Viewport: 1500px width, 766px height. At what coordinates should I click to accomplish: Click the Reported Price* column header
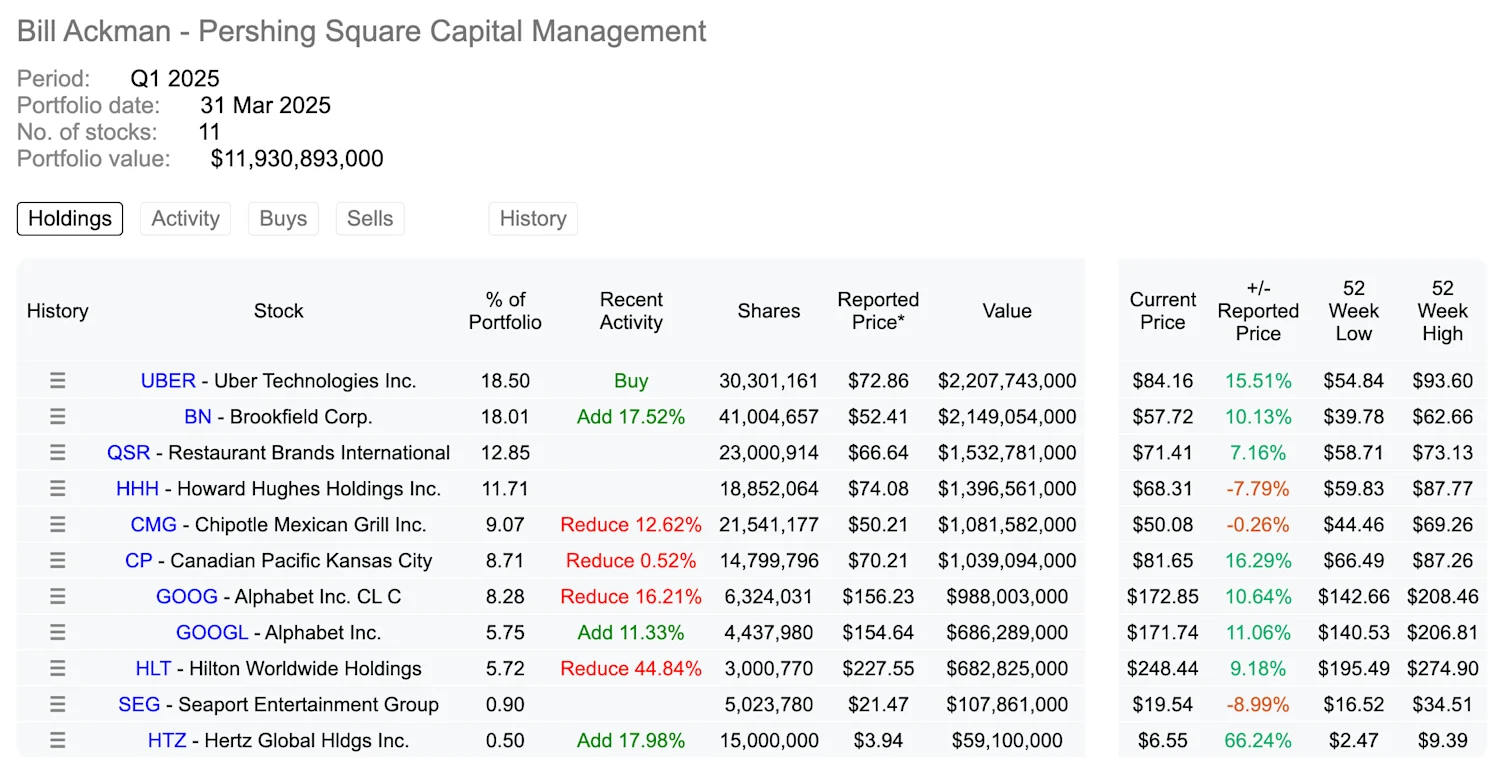coord(878,311)
